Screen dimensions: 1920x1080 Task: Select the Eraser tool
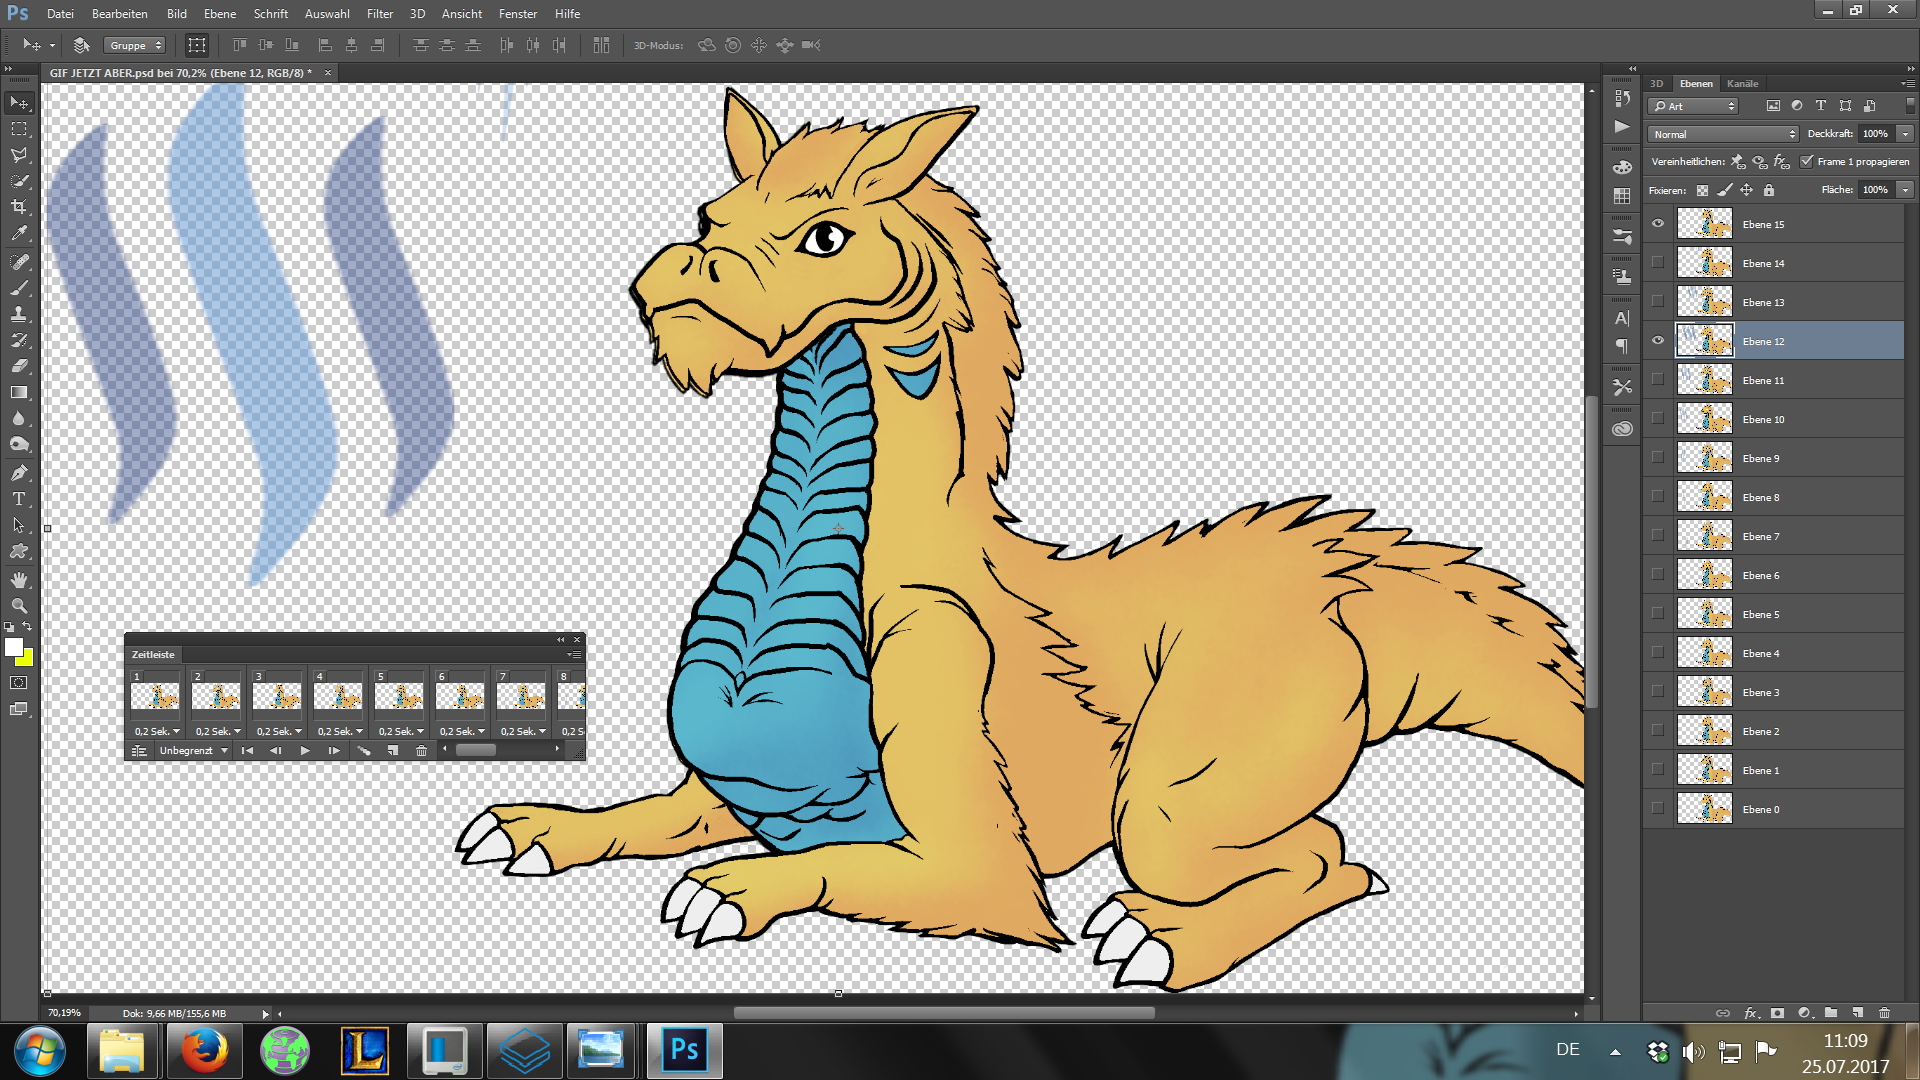19,366
